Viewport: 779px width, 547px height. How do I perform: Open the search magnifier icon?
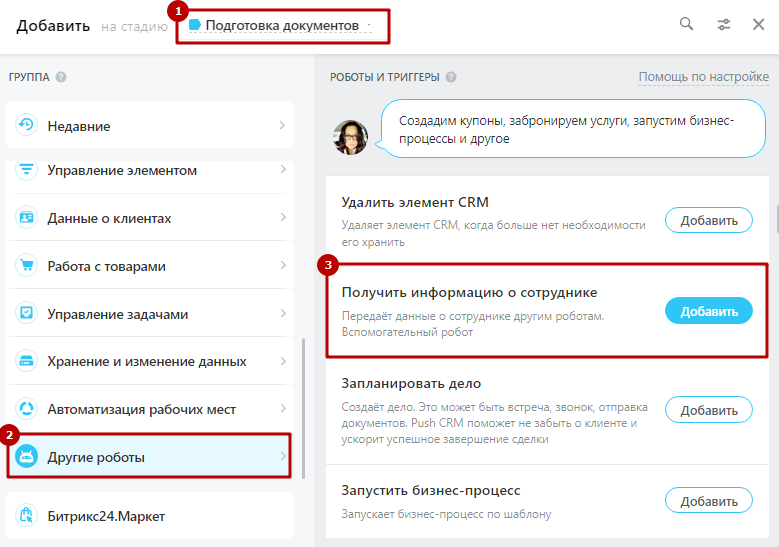click(x=686, y=23)
